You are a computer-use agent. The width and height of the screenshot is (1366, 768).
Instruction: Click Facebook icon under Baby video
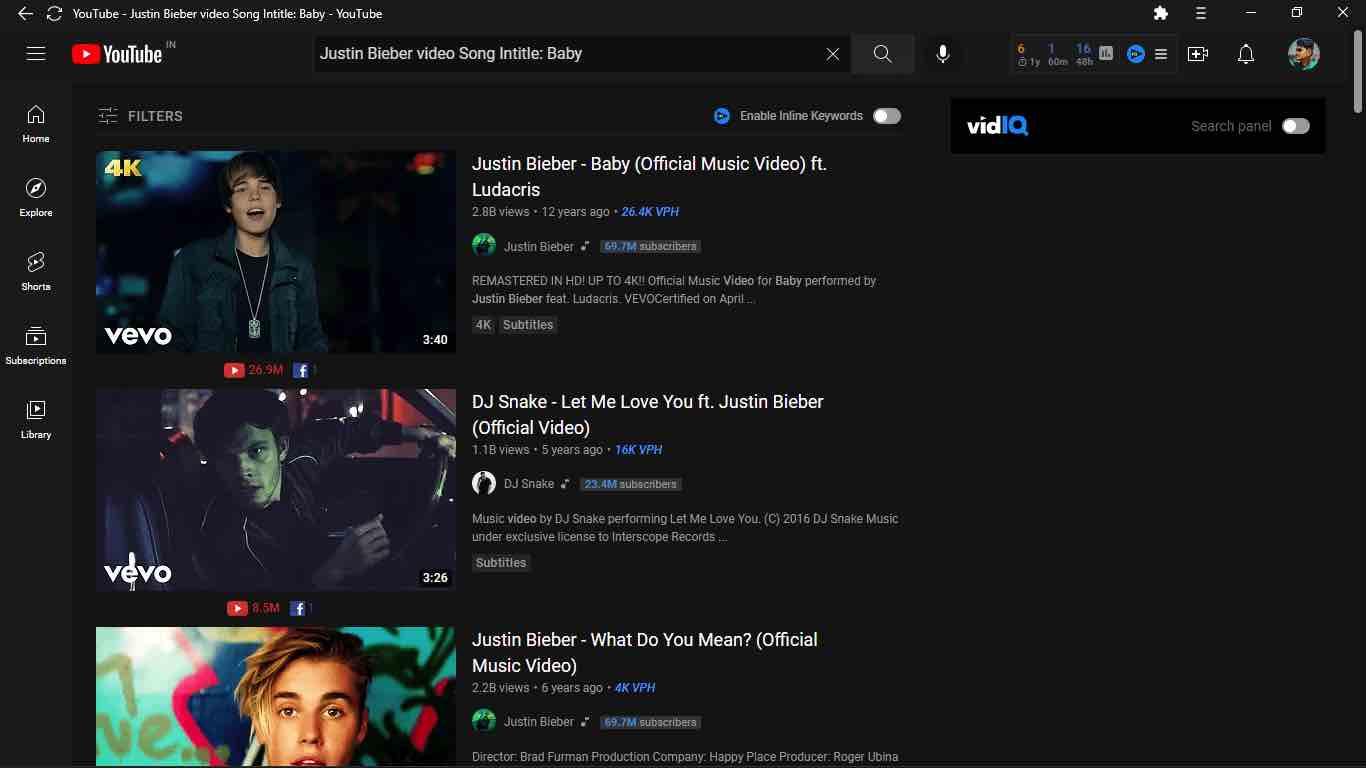(x=301, y=370)
